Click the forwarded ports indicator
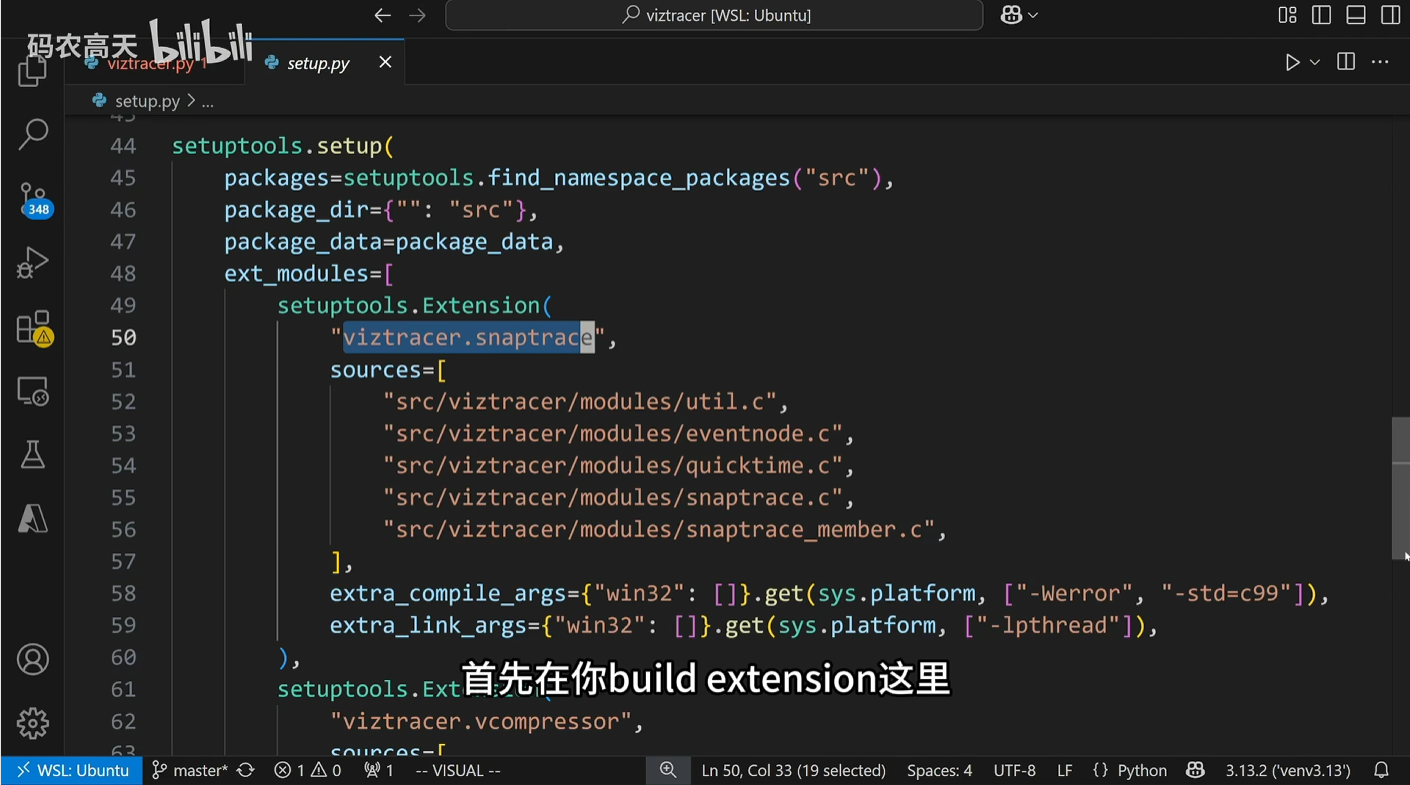1410x785 pixels. tap(379, 770)
